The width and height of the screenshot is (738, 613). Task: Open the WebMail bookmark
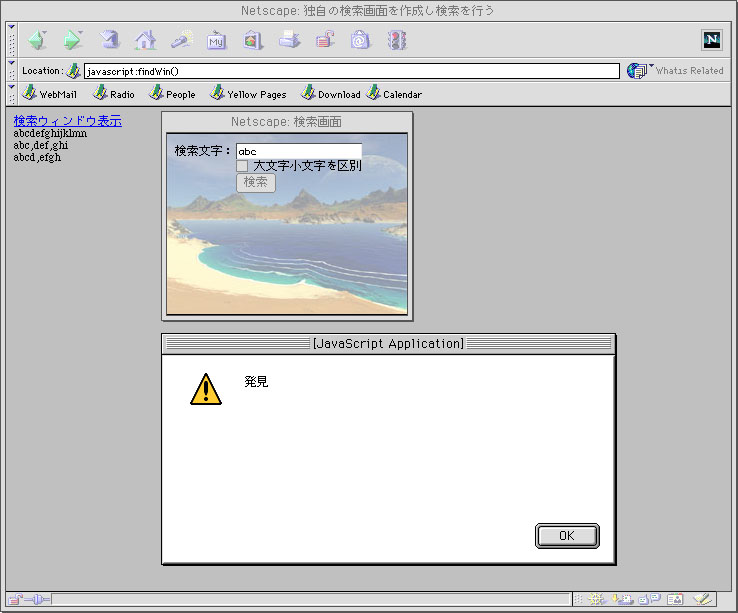point(50,94)
